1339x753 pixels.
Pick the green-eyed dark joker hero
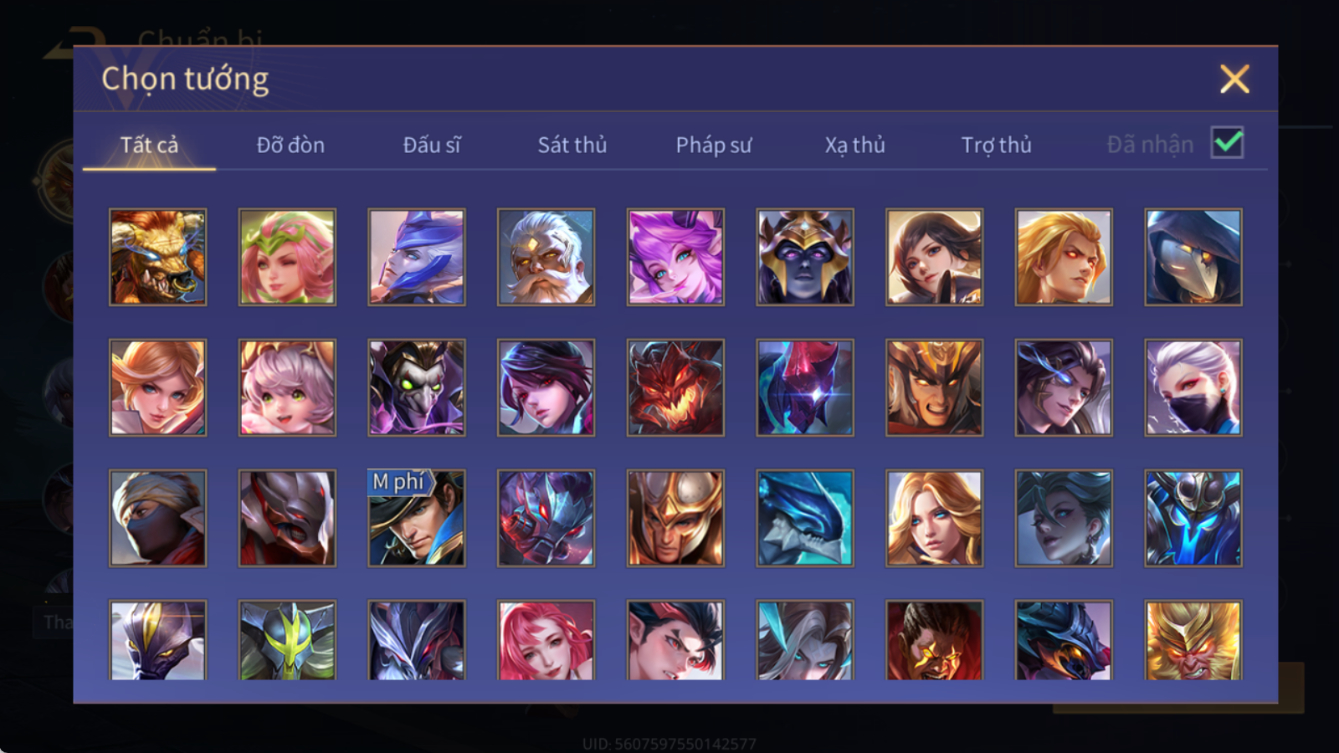coord(416,388)
